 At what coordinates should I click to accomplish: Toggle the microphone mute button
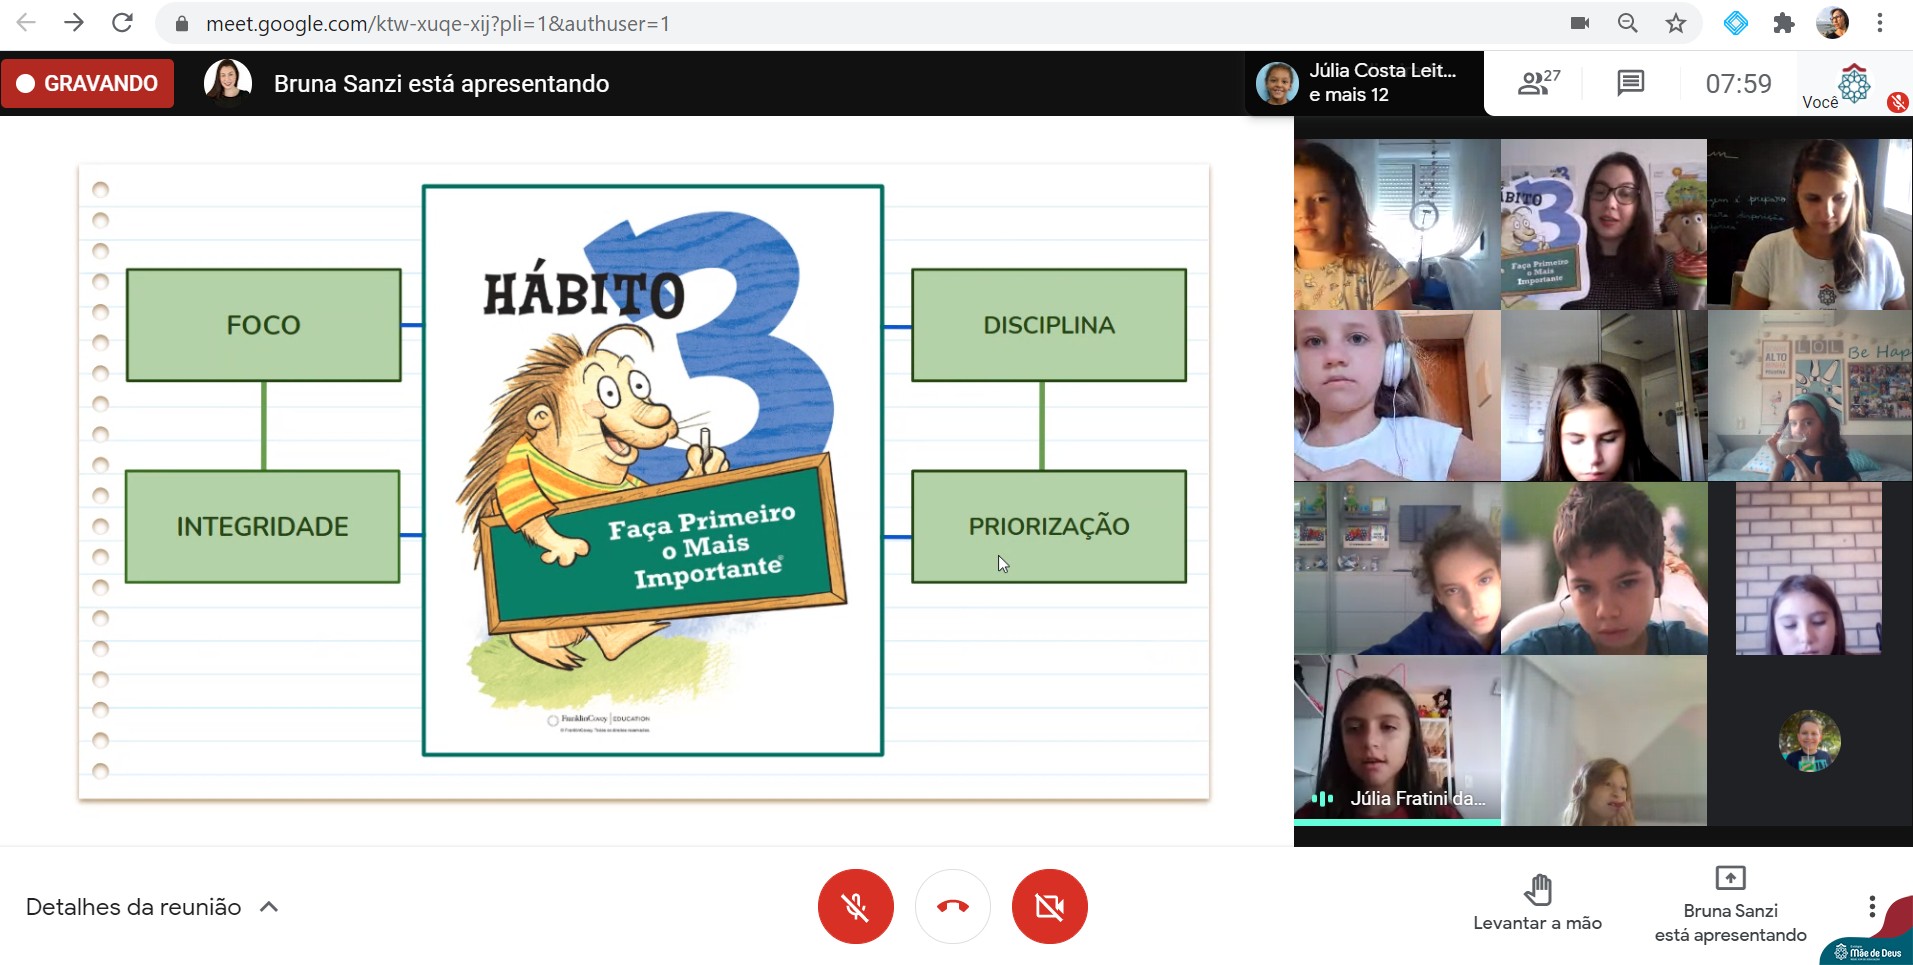pyautogui.click(x=855, y=906)
